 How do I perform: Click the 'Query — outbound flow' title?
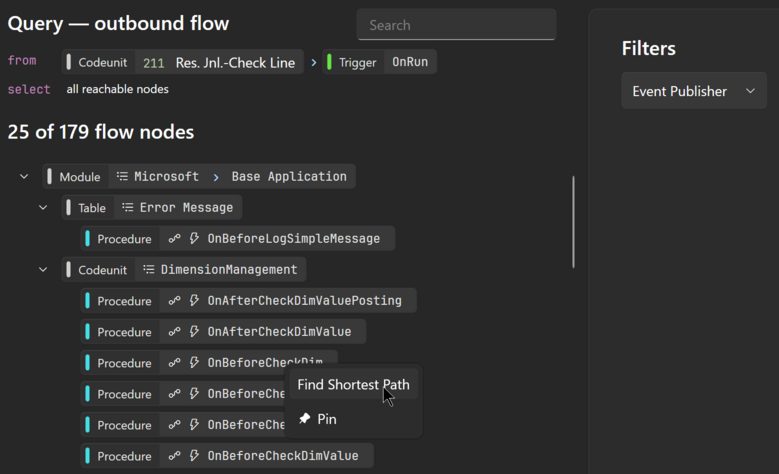point(118,23)
